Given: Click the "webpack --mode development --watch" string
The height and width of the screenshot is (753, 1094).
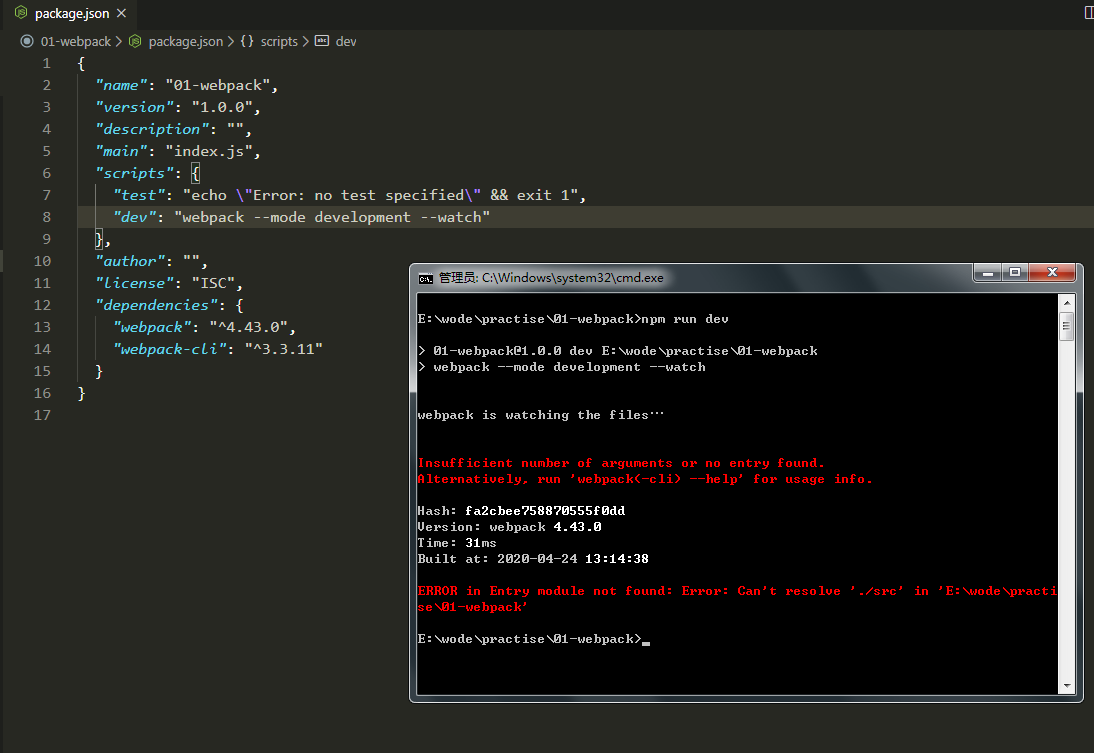Looking at the screenshot, I should pos(332,217).
